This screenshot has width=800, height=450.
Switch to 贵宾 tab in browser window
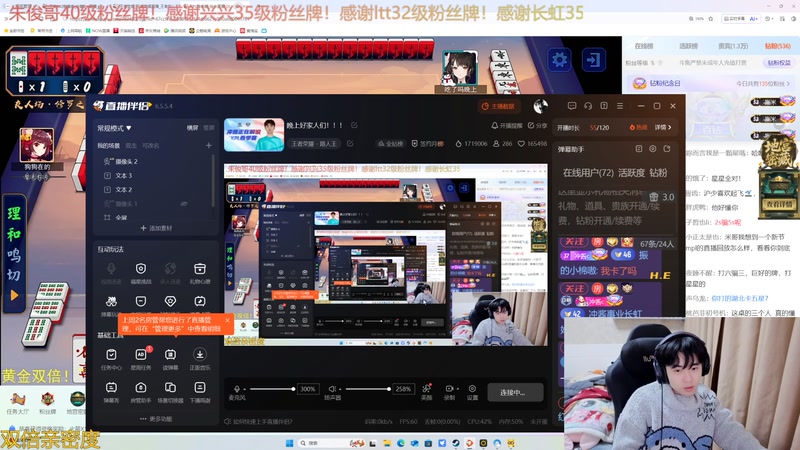pyautogui.click(x=733, y=46)
